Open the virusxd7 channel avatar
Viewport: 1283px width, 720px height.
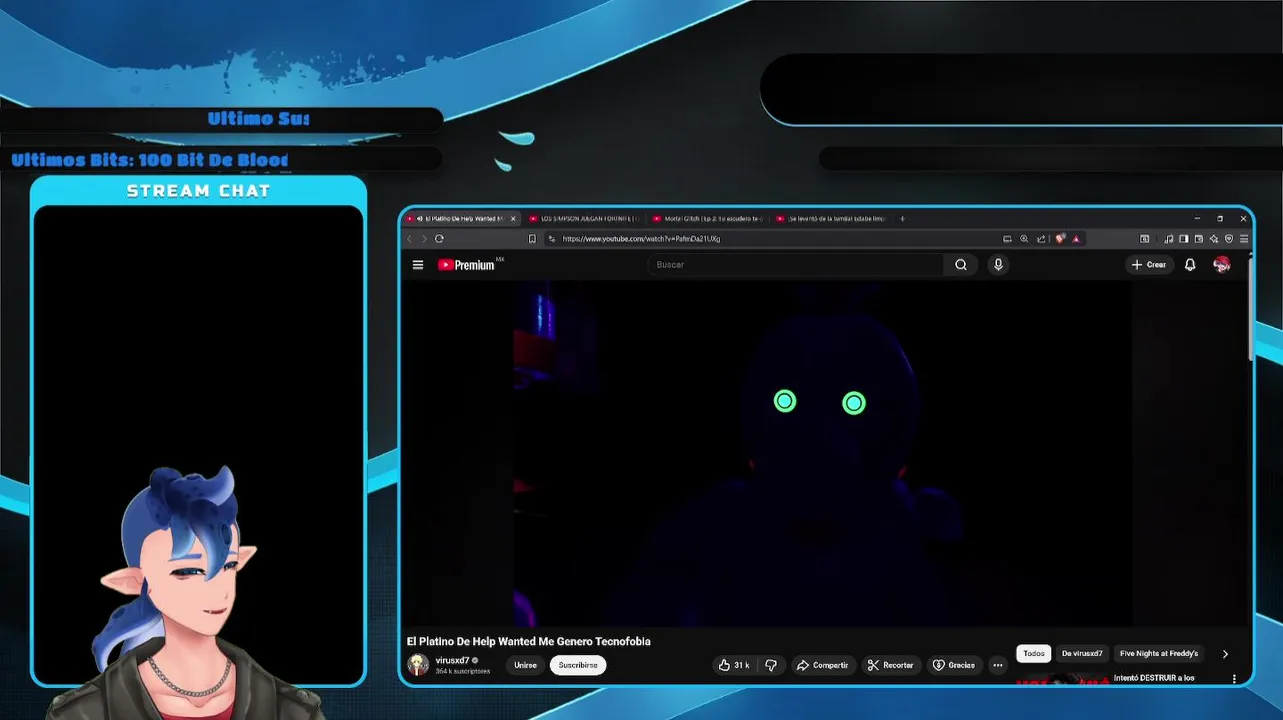(418, 664)
